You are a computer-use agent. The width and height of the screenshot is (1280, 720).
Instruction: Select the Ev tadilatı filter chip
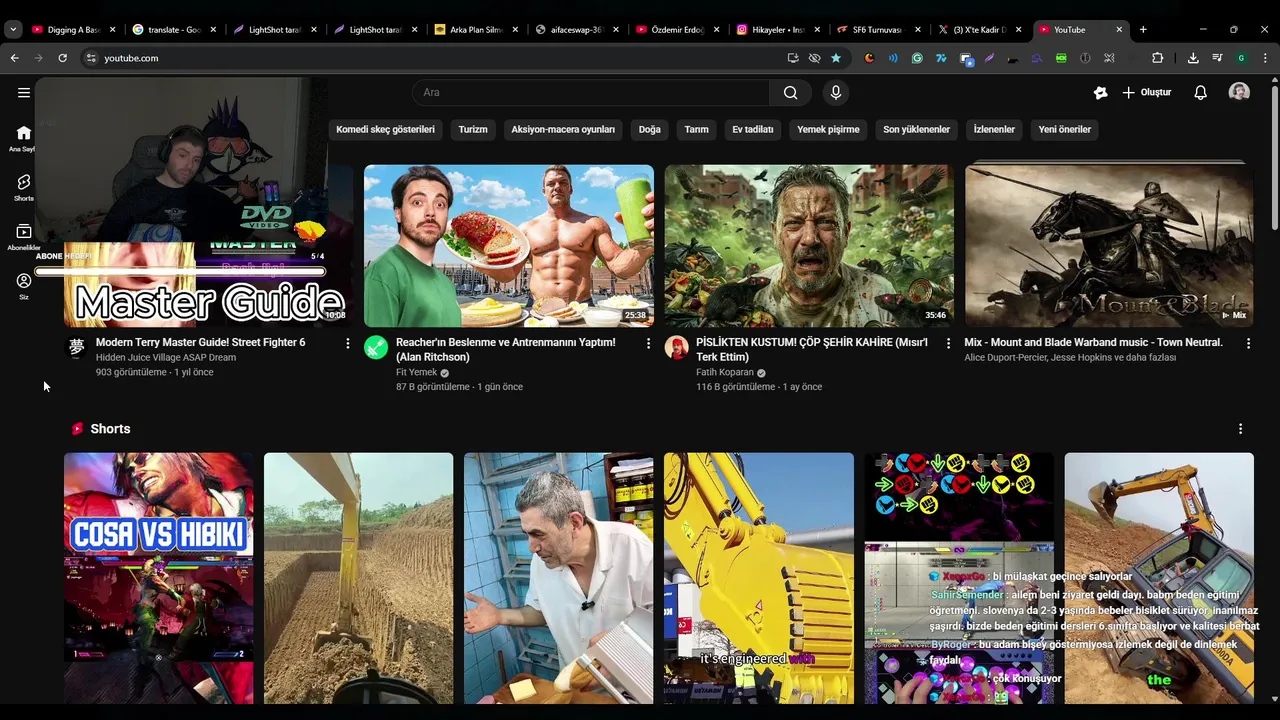pyautogui.click(x=753, y=130)
